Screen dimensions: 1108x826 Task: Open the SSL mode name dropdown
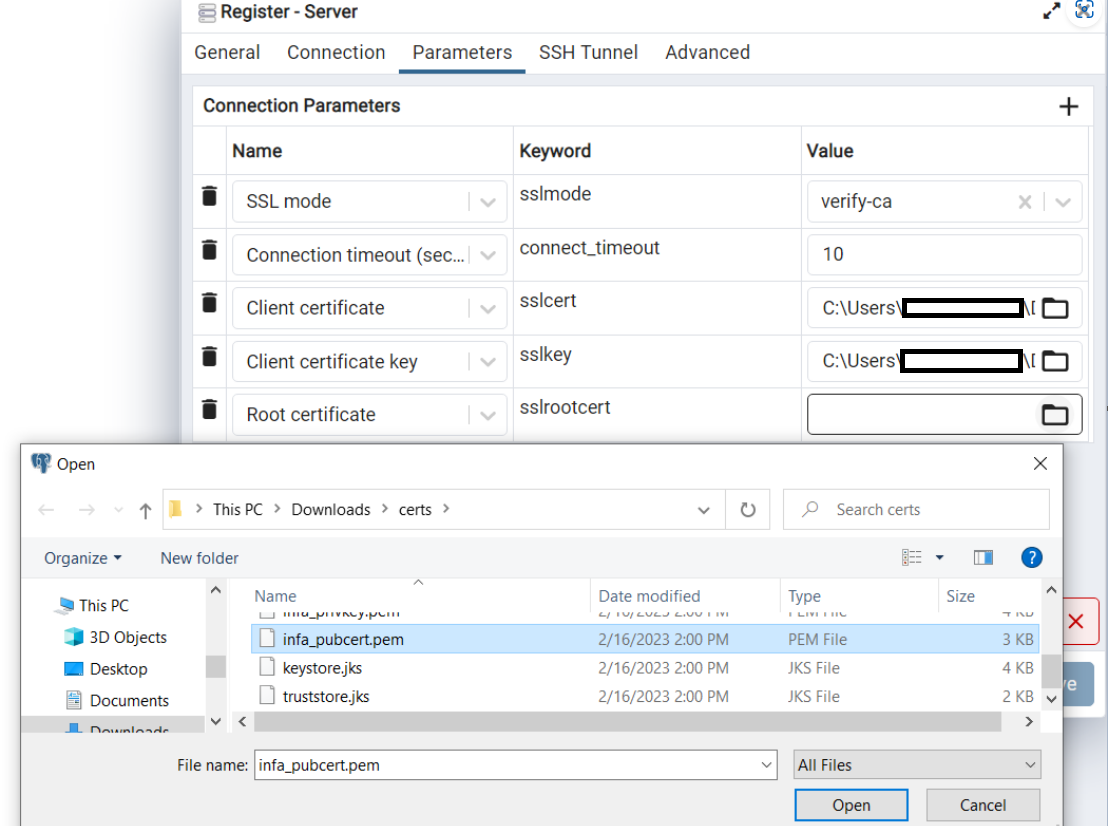[488, 202]
